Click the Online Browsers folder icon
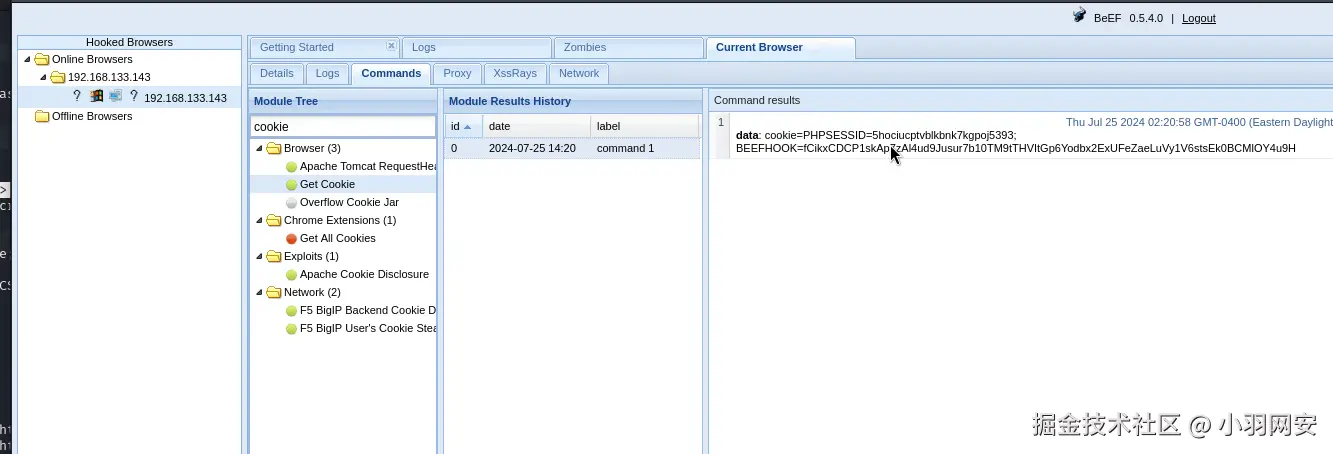Screen dimensions: 1333x454 pos(42,59)
